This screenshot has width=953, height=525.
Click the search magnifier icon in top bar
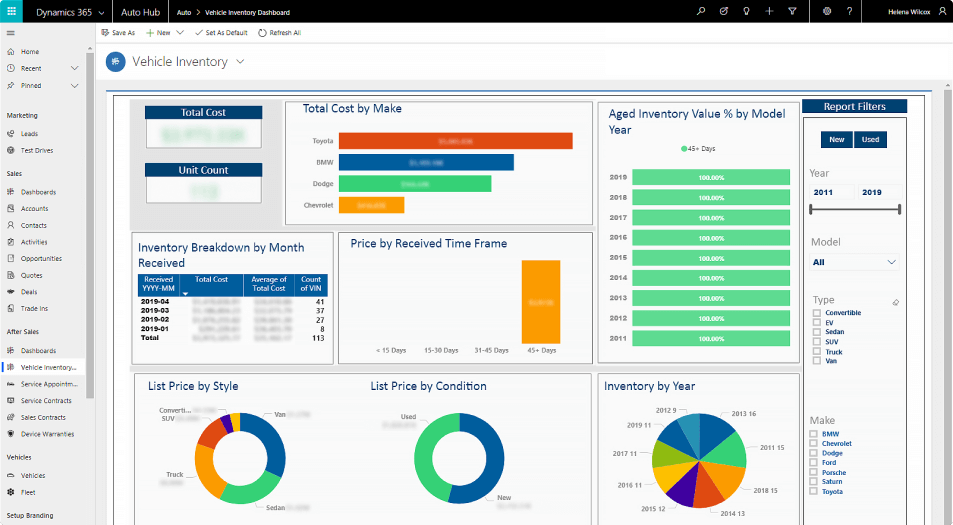701,11
